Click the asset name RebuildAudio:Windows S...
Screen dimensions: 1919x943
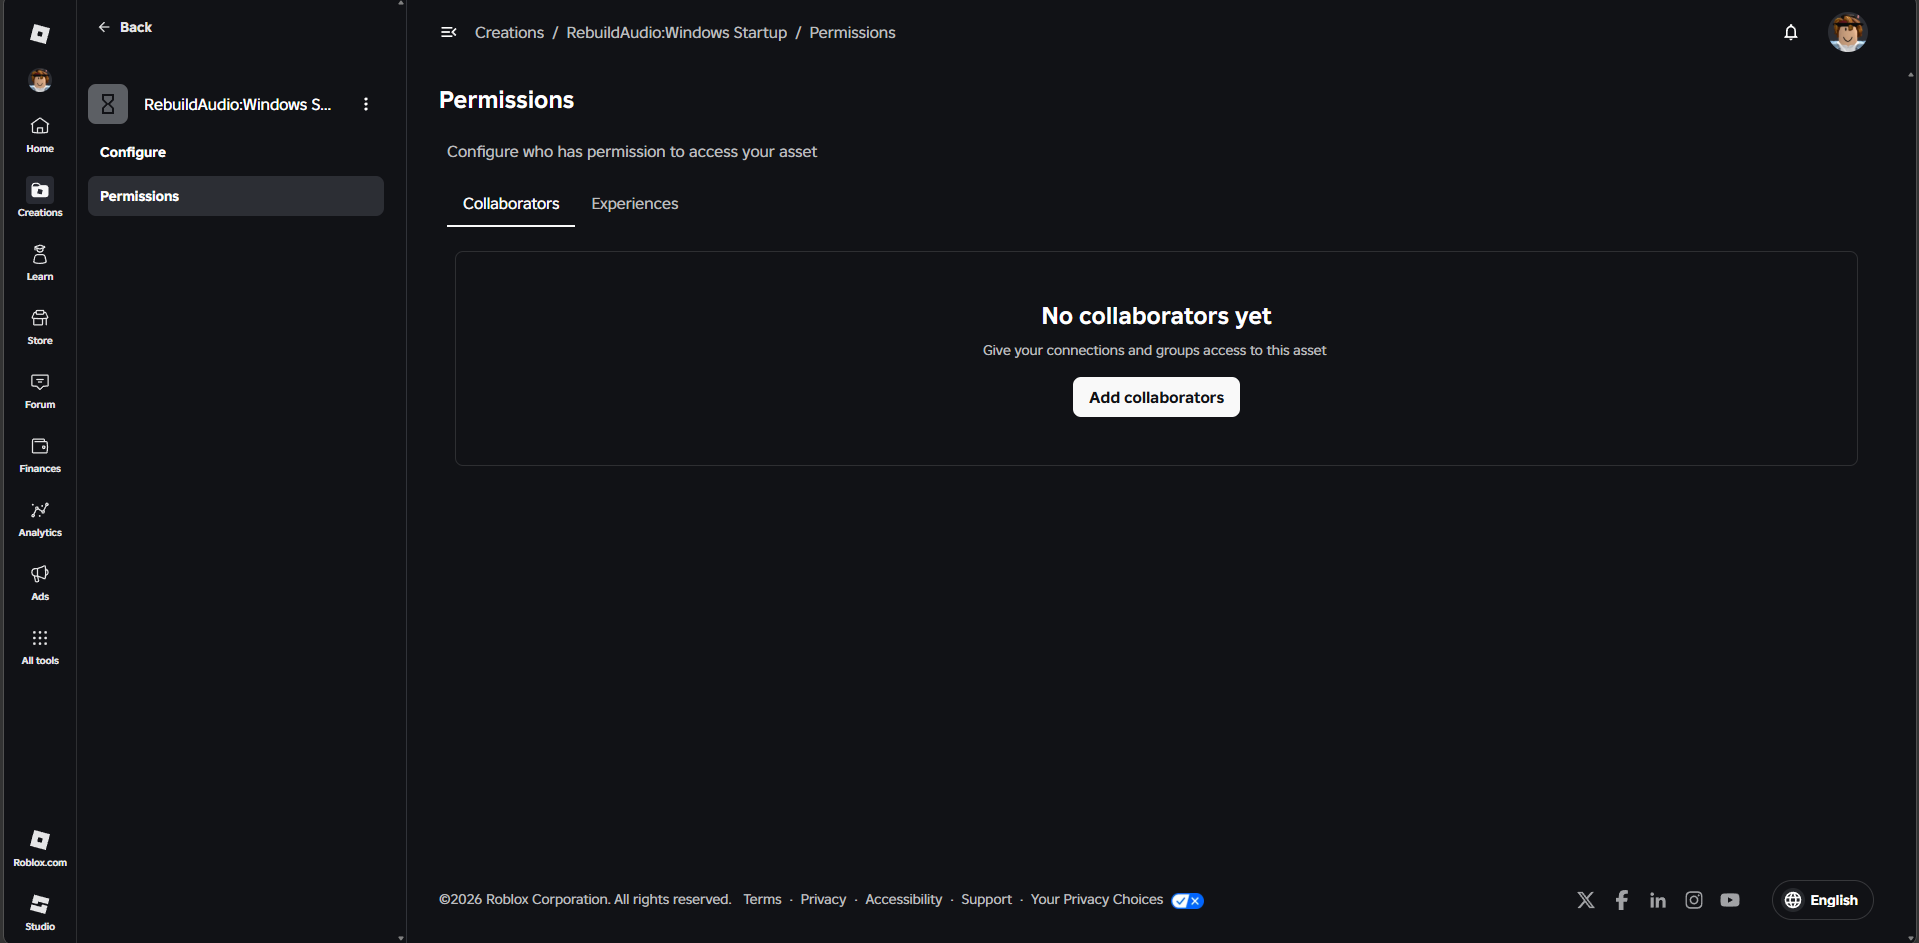[238, 104]
